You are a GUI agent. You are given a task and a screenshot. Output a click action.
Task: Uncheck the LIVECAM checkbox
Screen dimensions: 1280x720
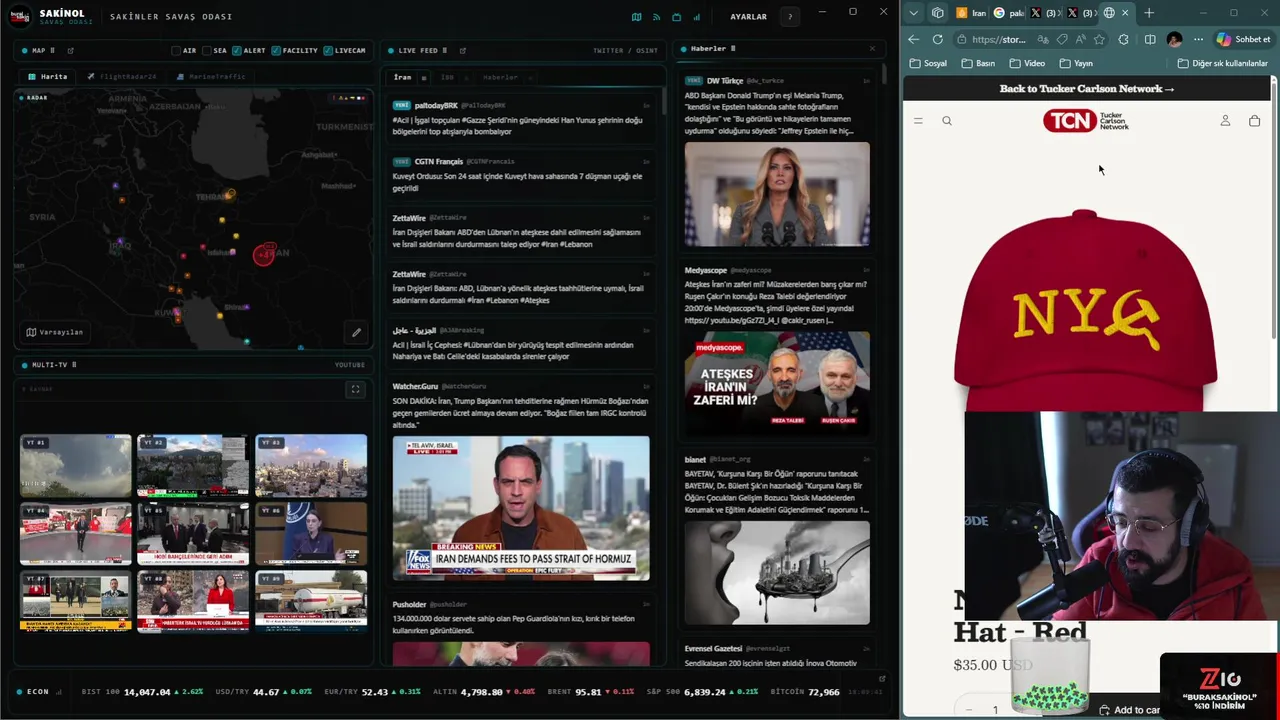coord(328,50)
